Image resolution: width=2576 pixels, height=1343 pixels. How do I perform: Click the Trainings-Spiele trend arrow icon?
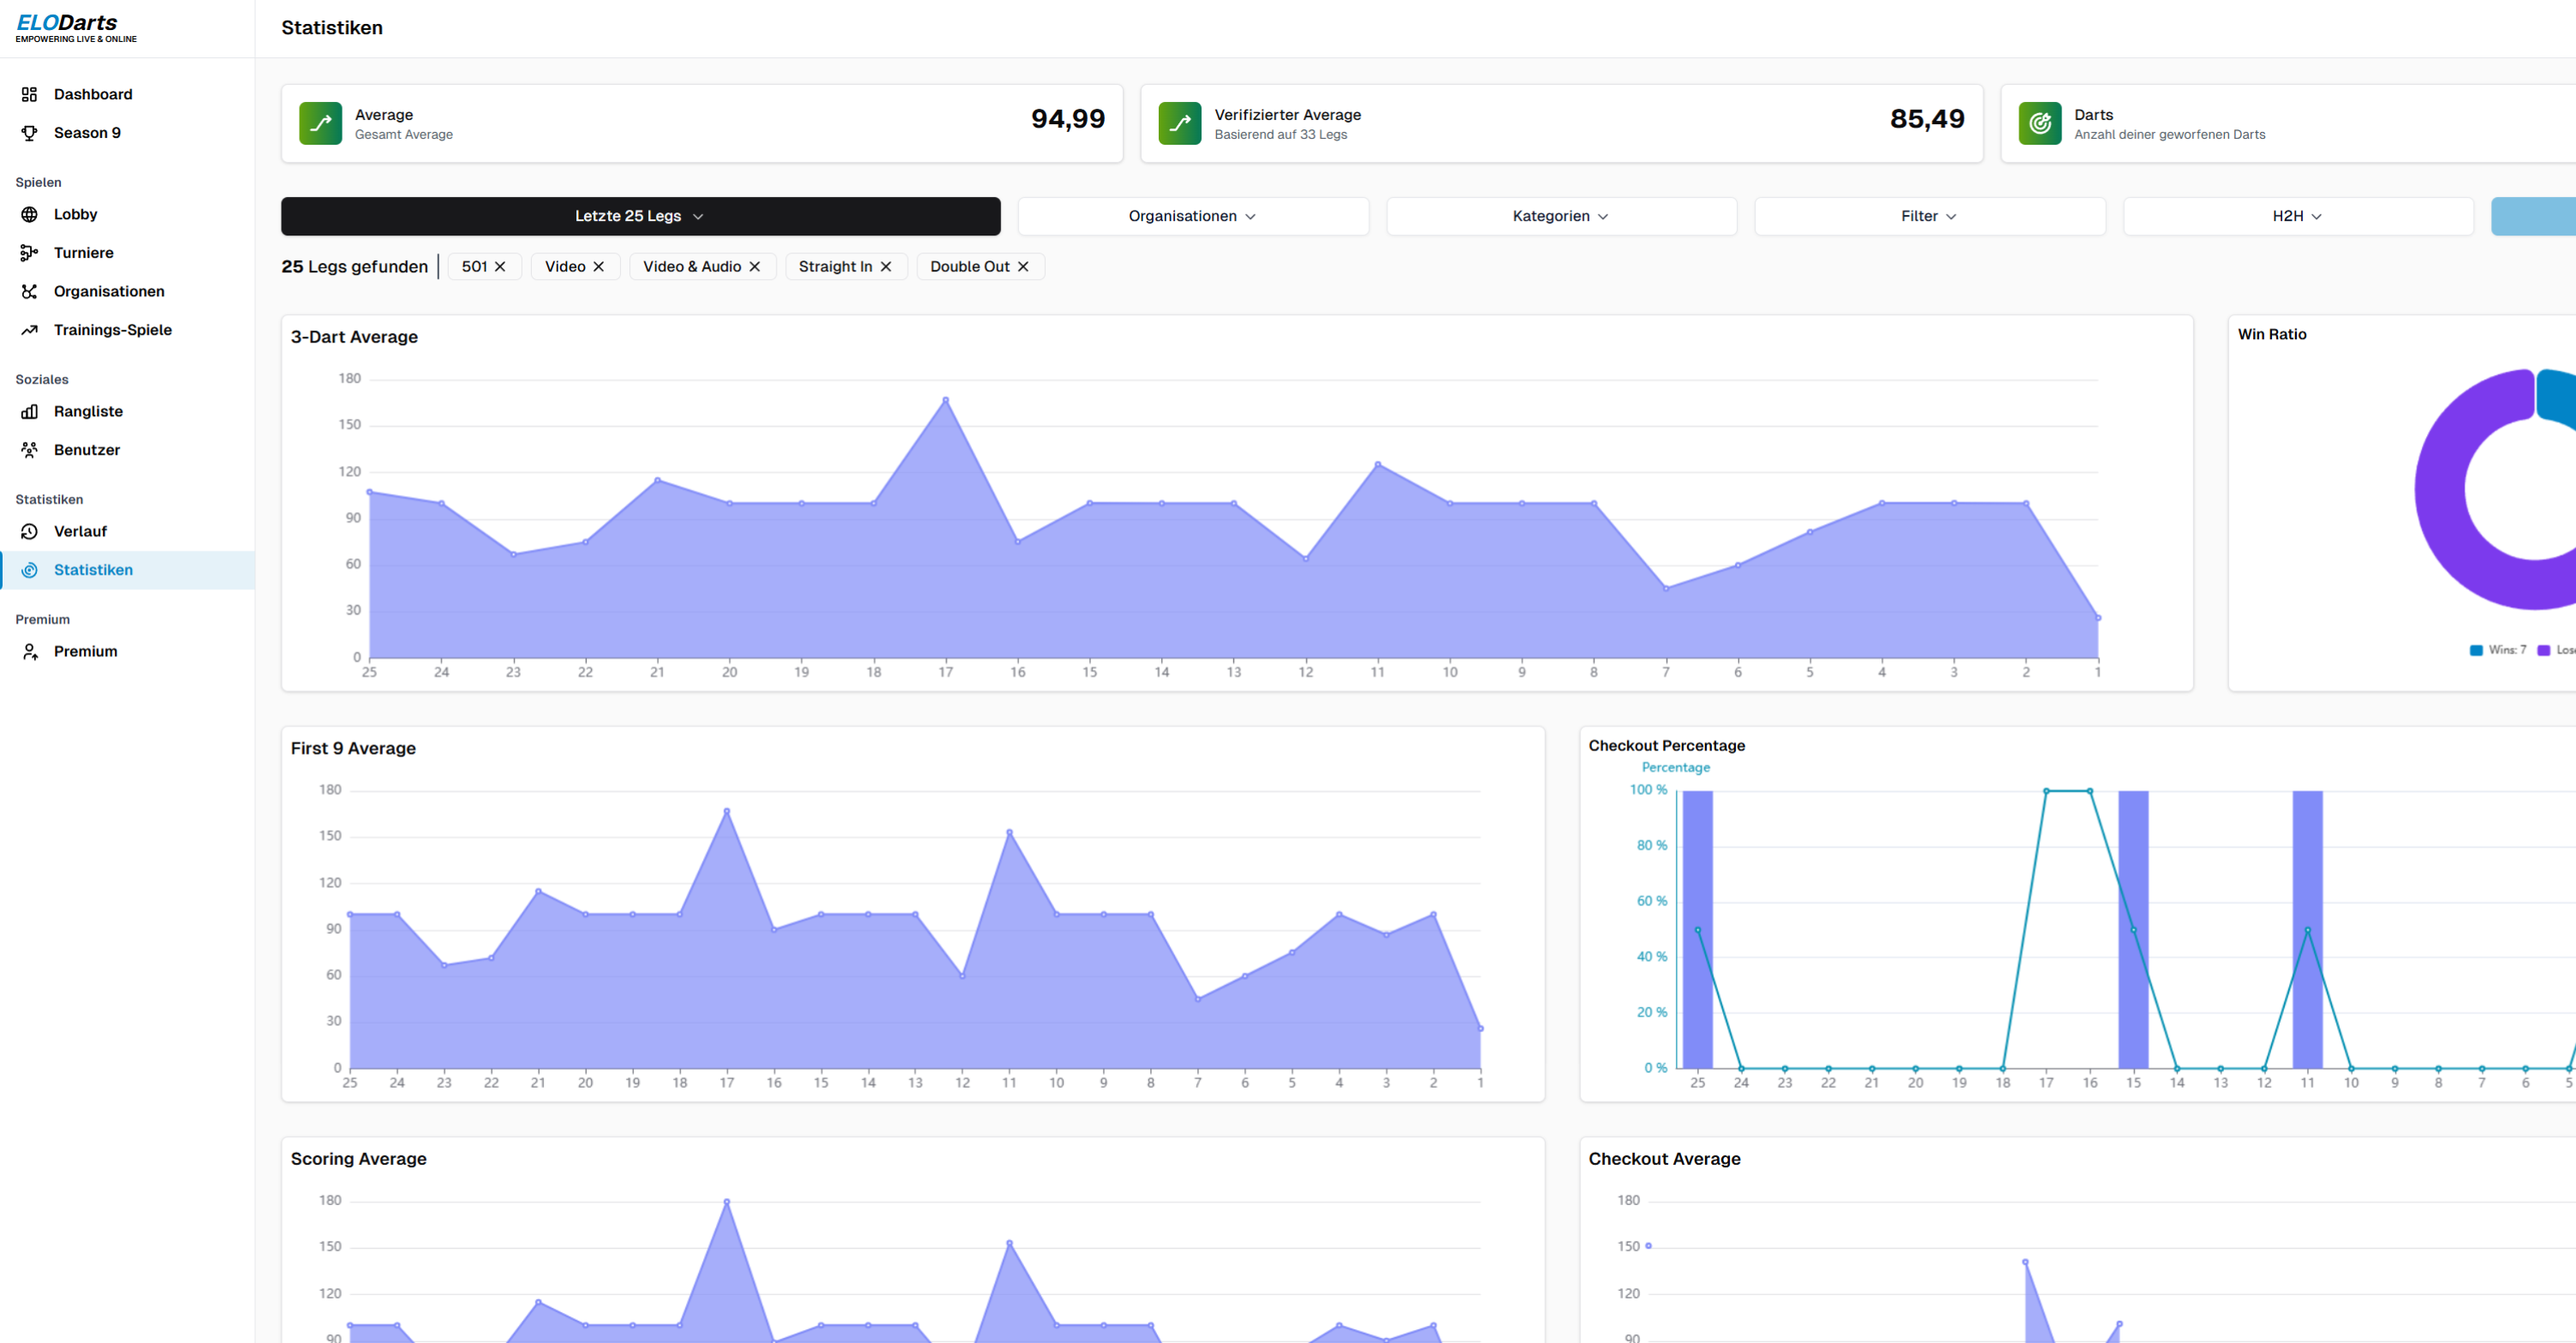tap(29, 330)
